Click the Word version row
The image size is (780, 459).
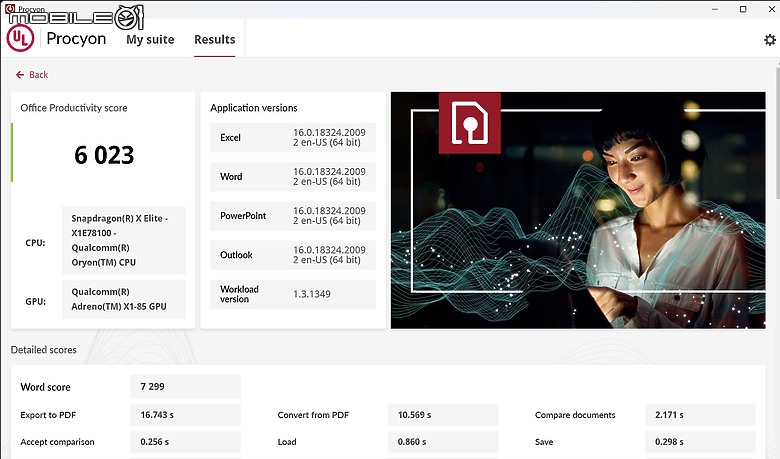tap(293, 177)
